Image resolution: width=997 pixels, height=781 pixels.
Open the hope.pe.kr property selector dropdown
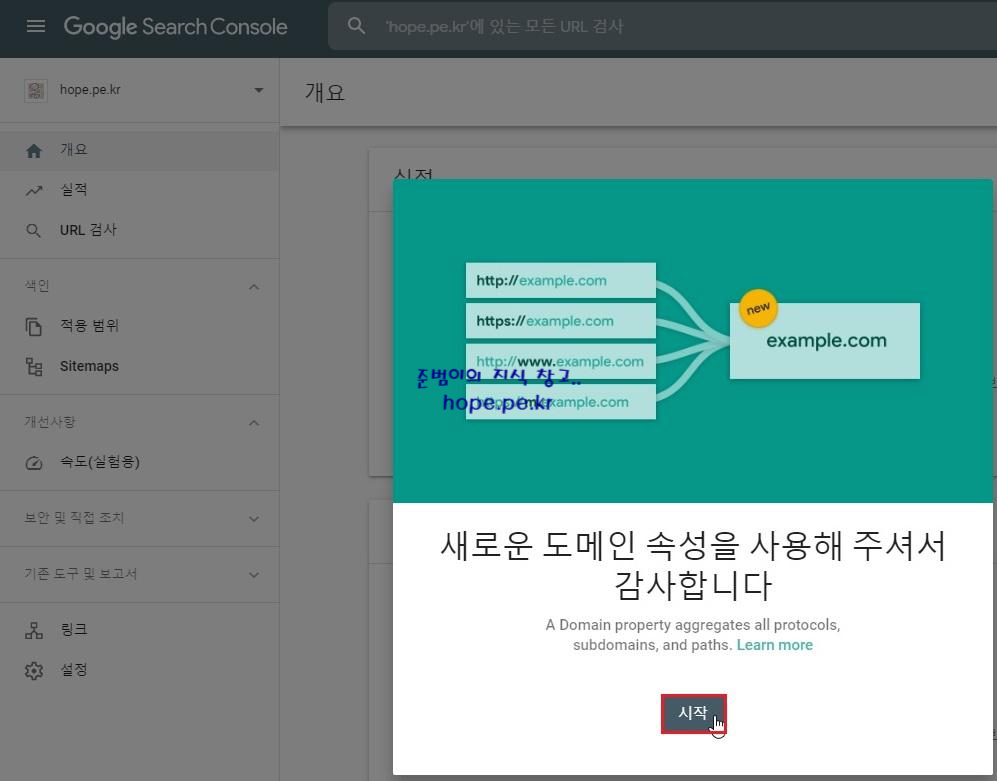259,90
